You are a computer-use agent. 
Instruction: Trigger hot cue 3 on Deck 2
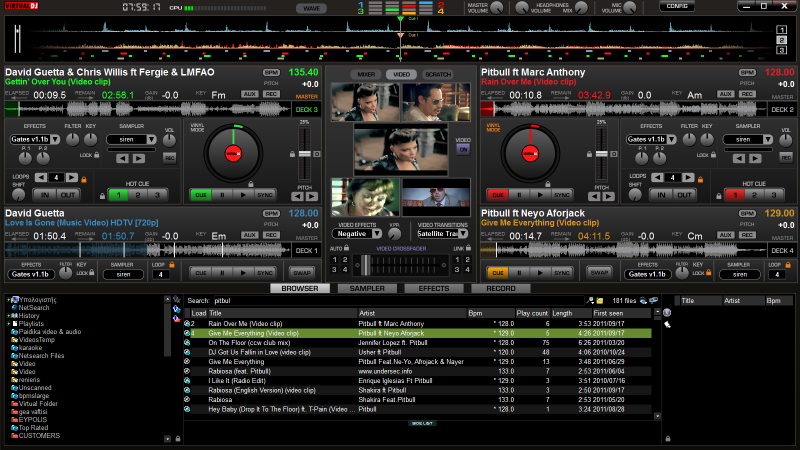click(x=774, y=195)
